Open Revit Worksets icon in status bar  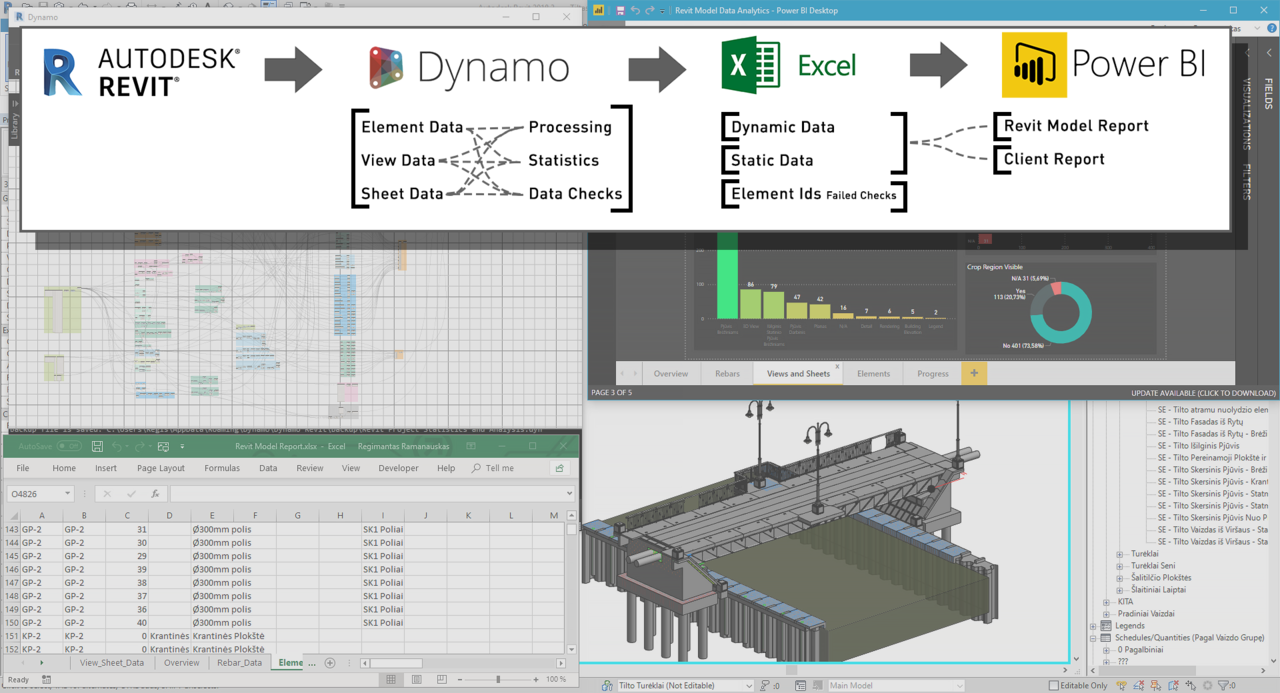pyautogui.click(x=606, y=685)
